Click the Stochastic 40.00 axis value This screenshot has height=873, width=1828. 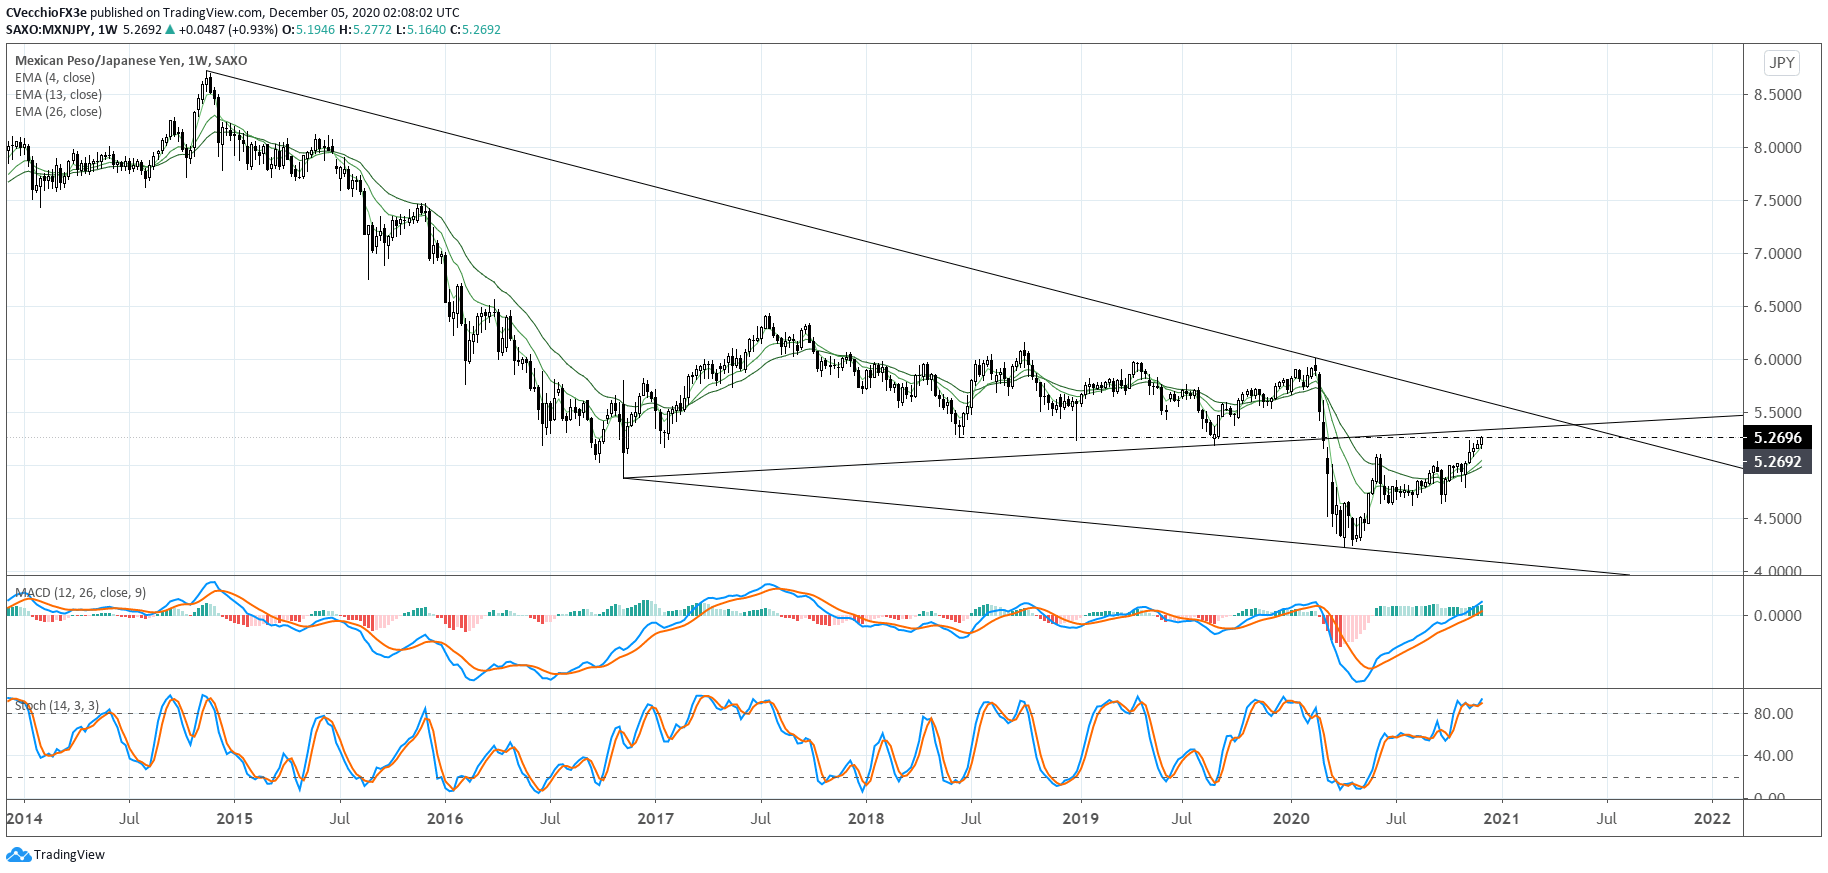click(1774, 756)
